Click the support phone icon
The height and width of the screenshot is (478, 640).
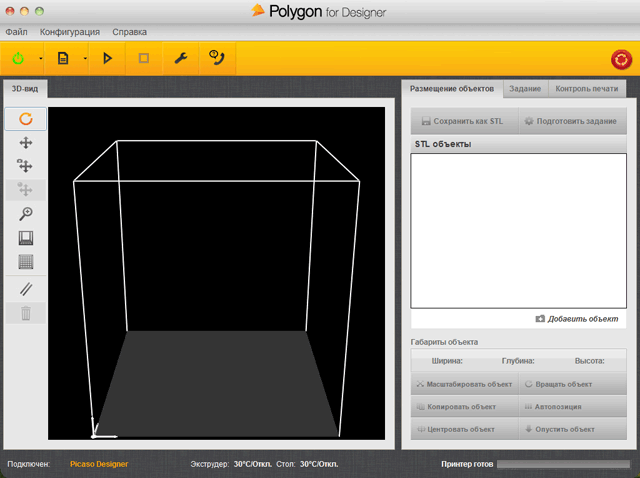(x=216, y=58)
